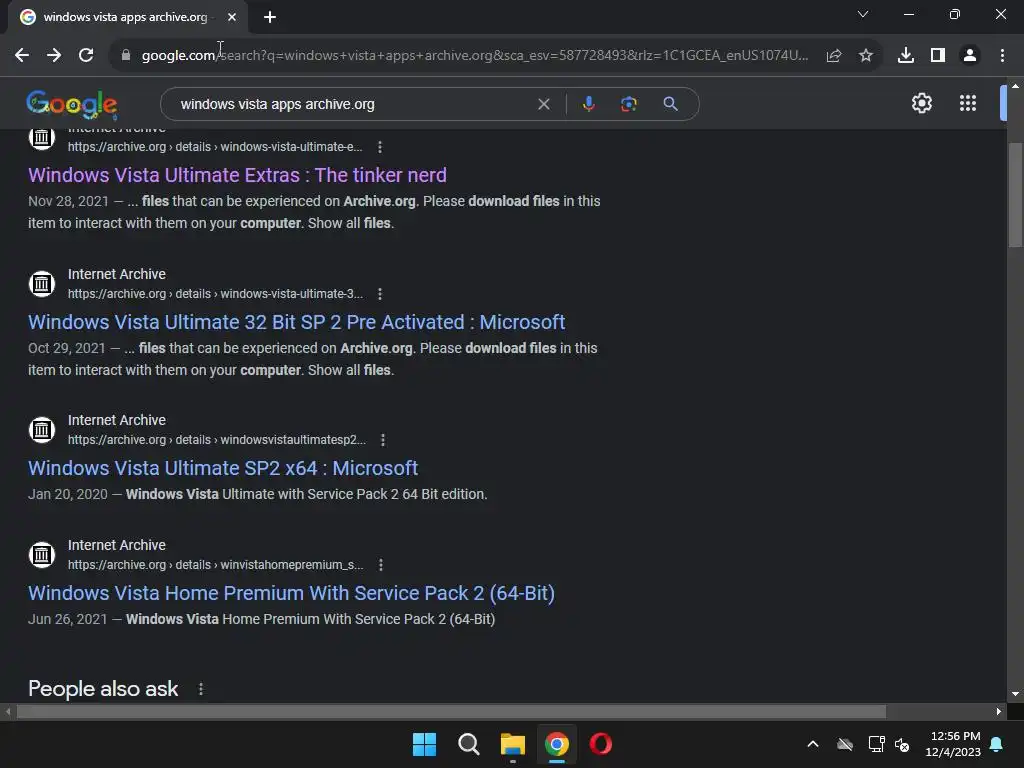Viewport: 1024px width, 768px height.
Task: Select the windows vista apps archive.org tab
Action: pyautogui.click(x=125, y=17)
